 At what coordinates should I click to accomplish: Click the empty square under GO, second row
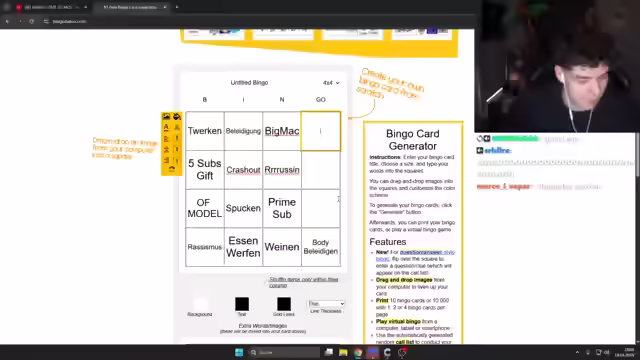[321, 170]
